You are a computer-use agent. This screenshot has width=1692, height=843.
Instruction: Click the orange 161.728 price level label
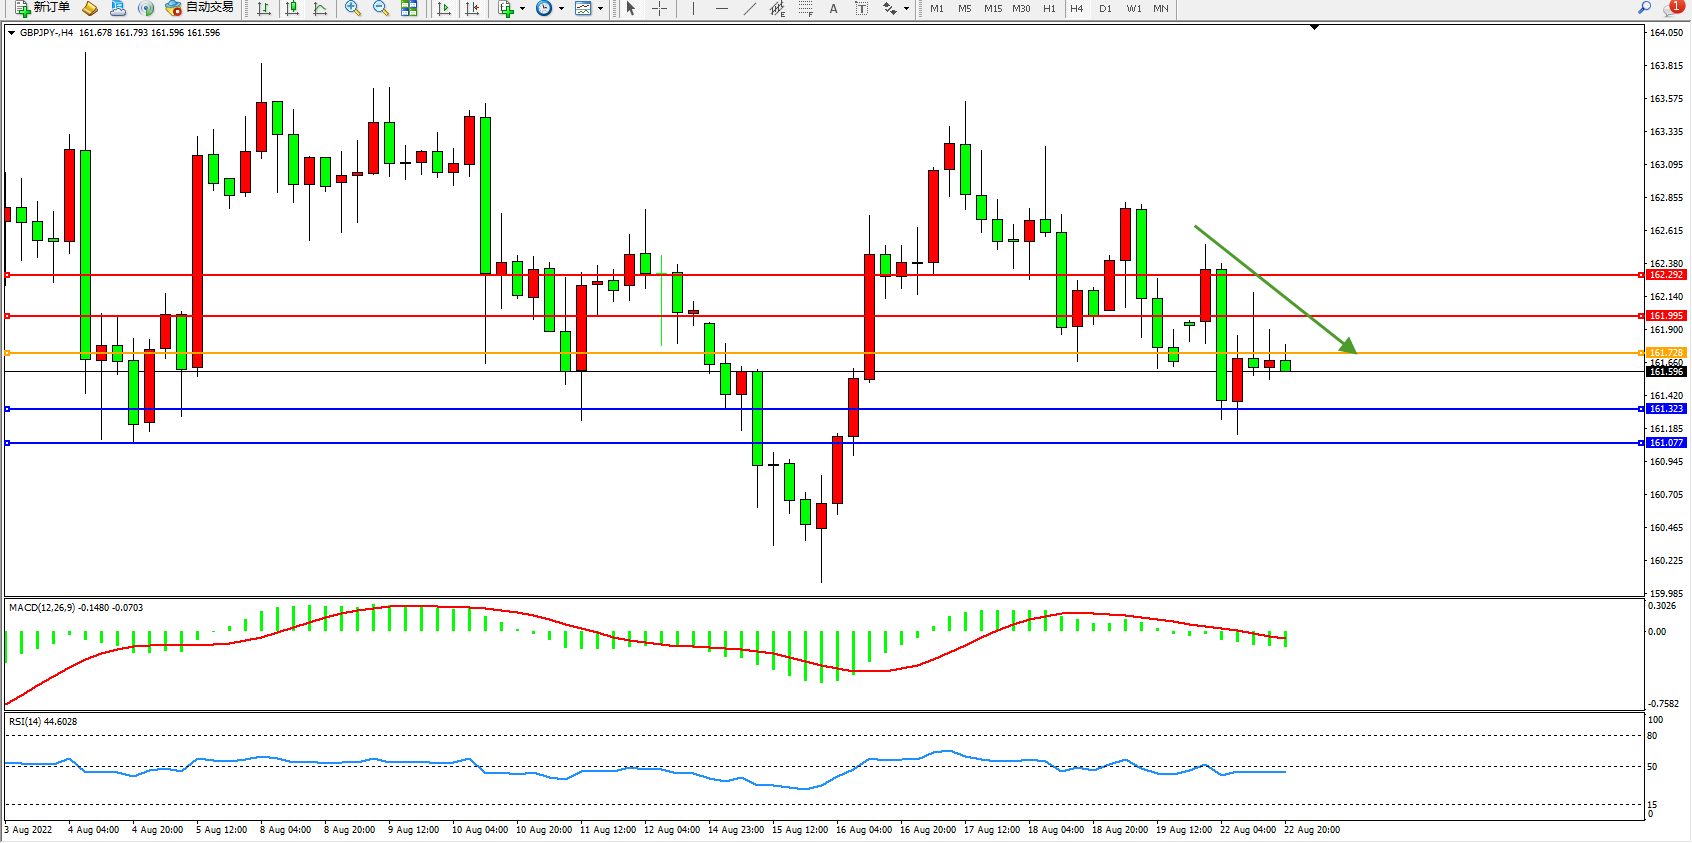1666,353
